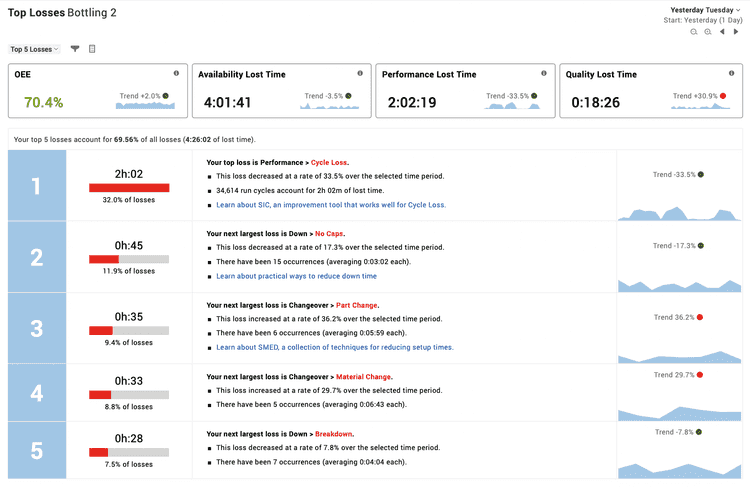Click the OEE card sparkline
Image resolution: width=750 pixels, height=487 pixels.
click(145, 105)
